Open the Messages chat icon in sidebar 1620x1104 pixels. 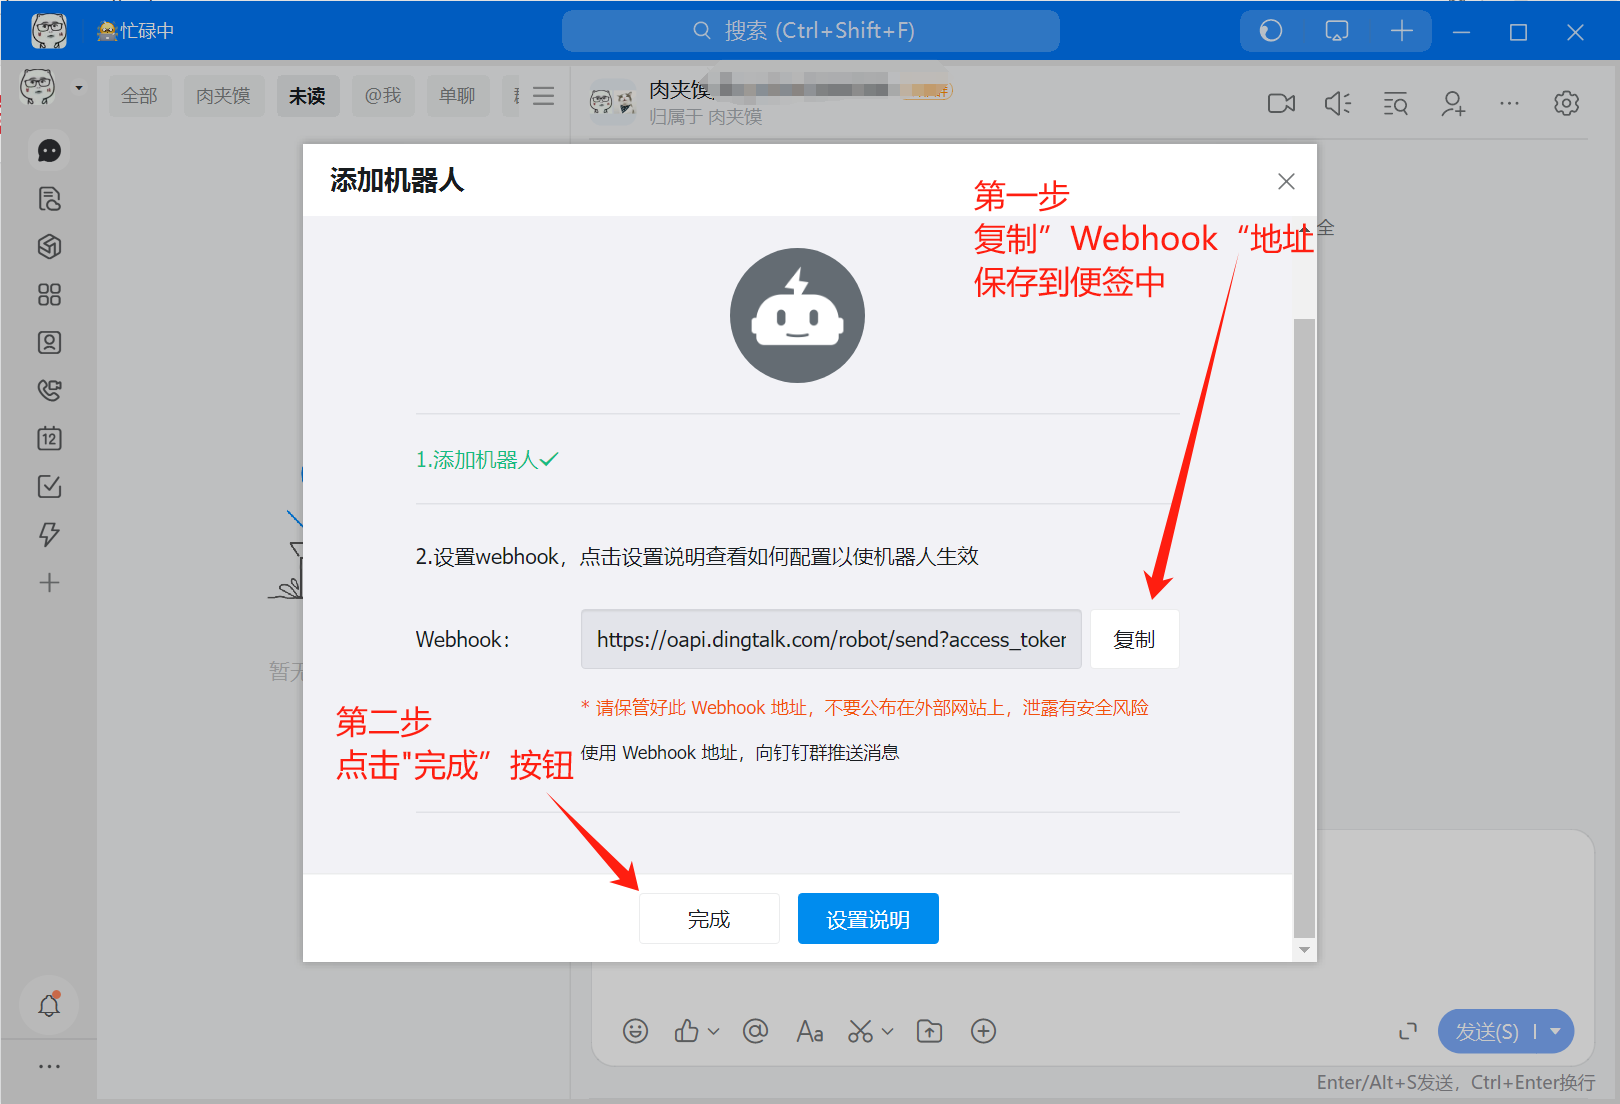pyautogui.click(x=49, y=151)
